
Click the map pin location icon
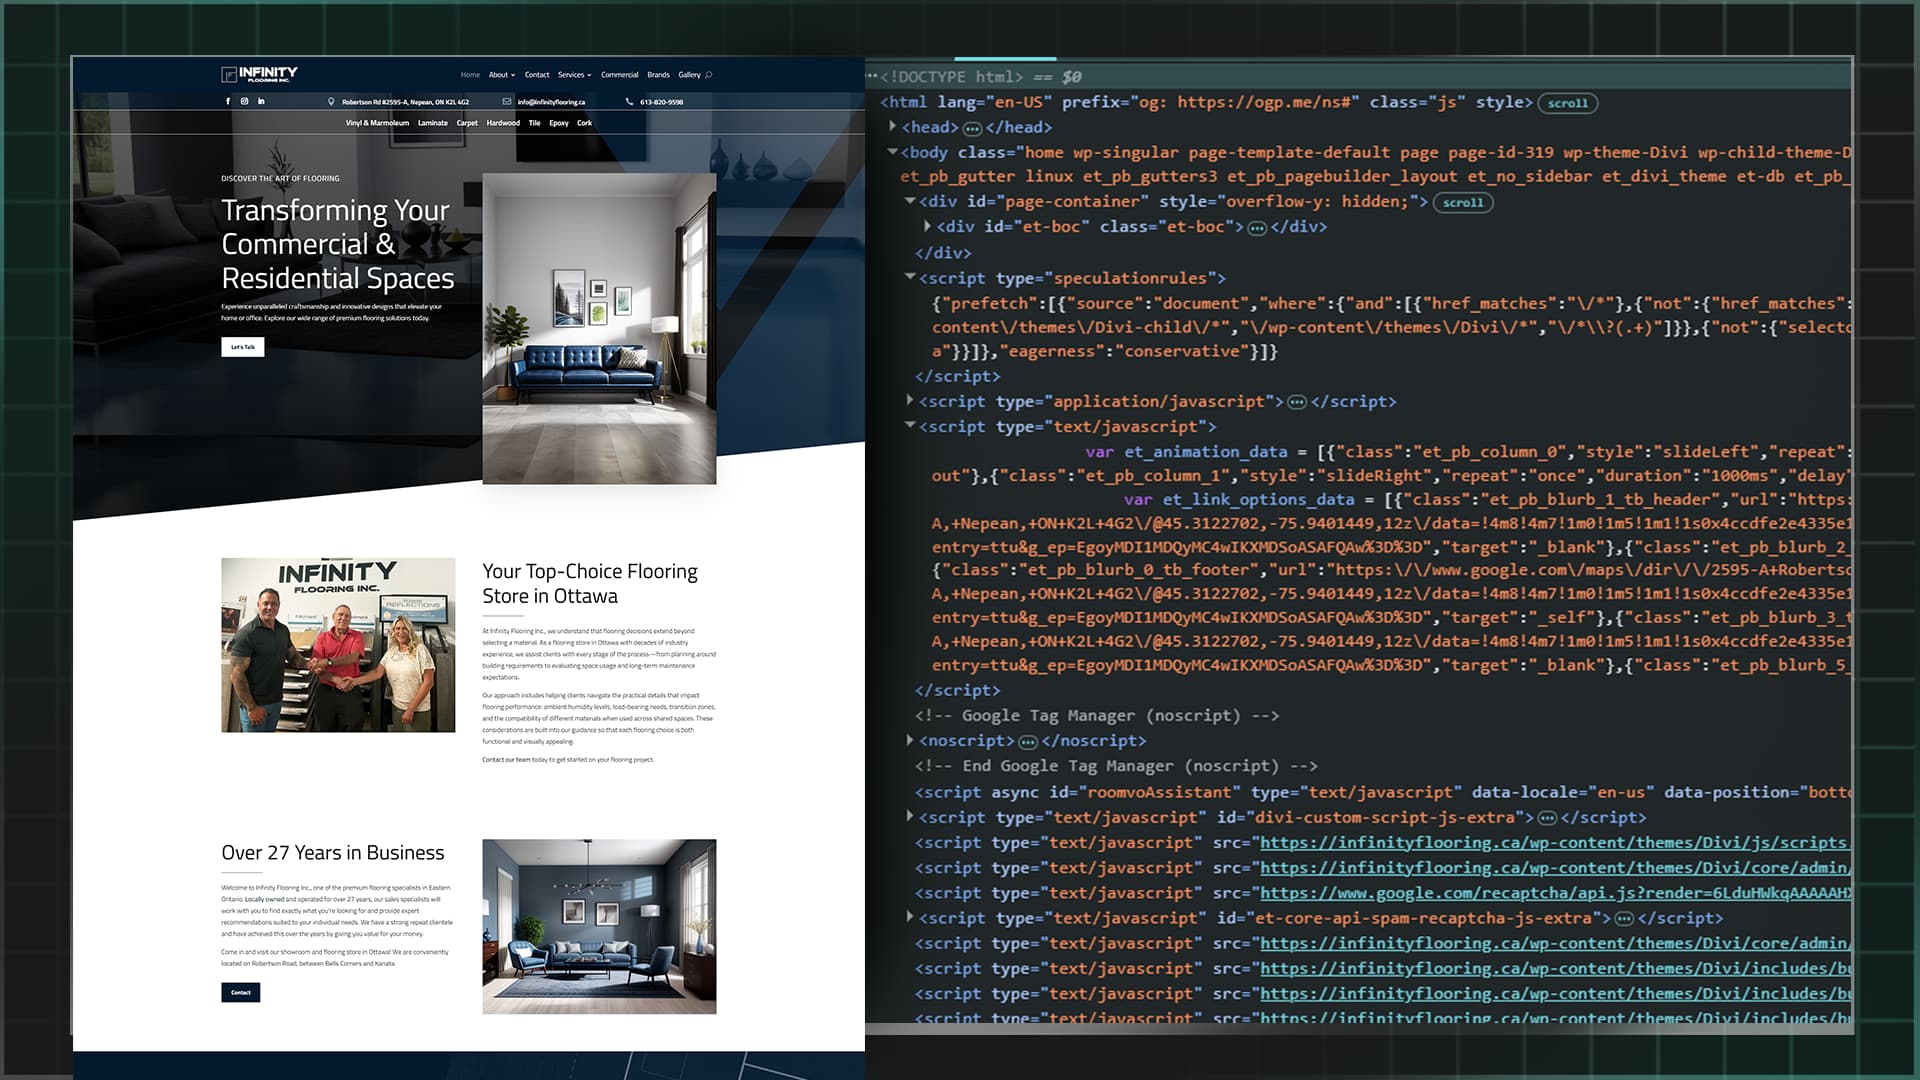[x=331, y=102]
